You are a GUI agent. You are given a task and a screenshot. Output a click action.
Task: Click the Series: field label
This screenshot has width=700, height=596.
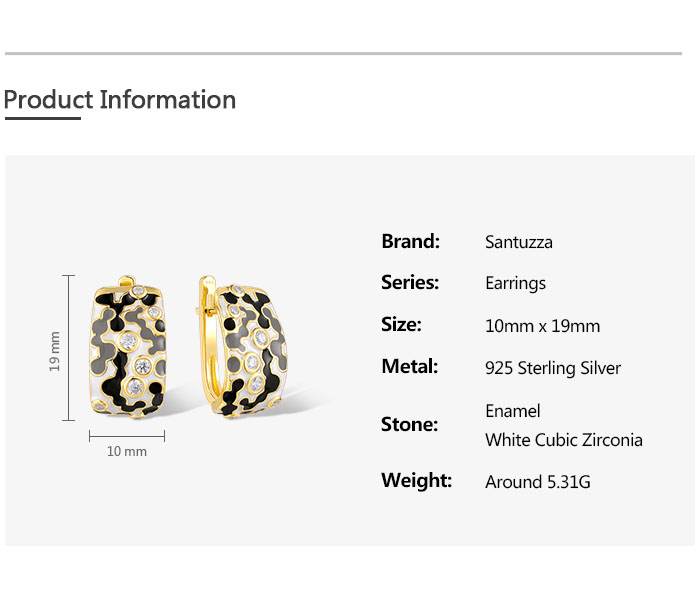(410, 283)
